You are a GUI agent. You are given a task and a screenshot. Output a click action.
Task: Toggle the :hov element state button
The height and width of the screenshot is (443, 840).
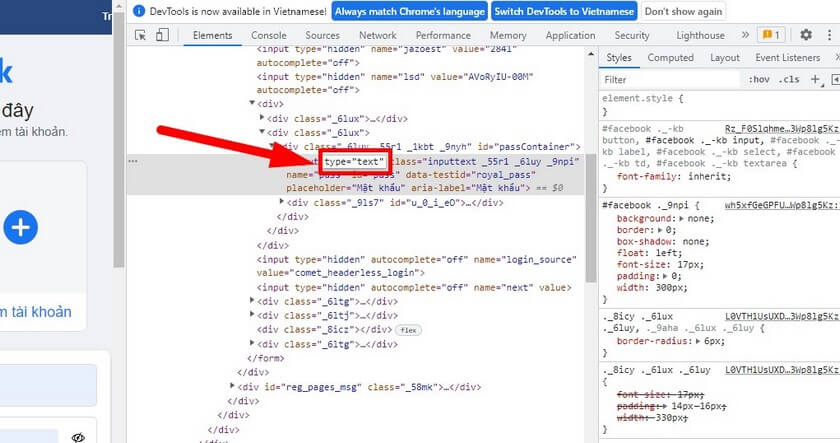pos(759,79)
